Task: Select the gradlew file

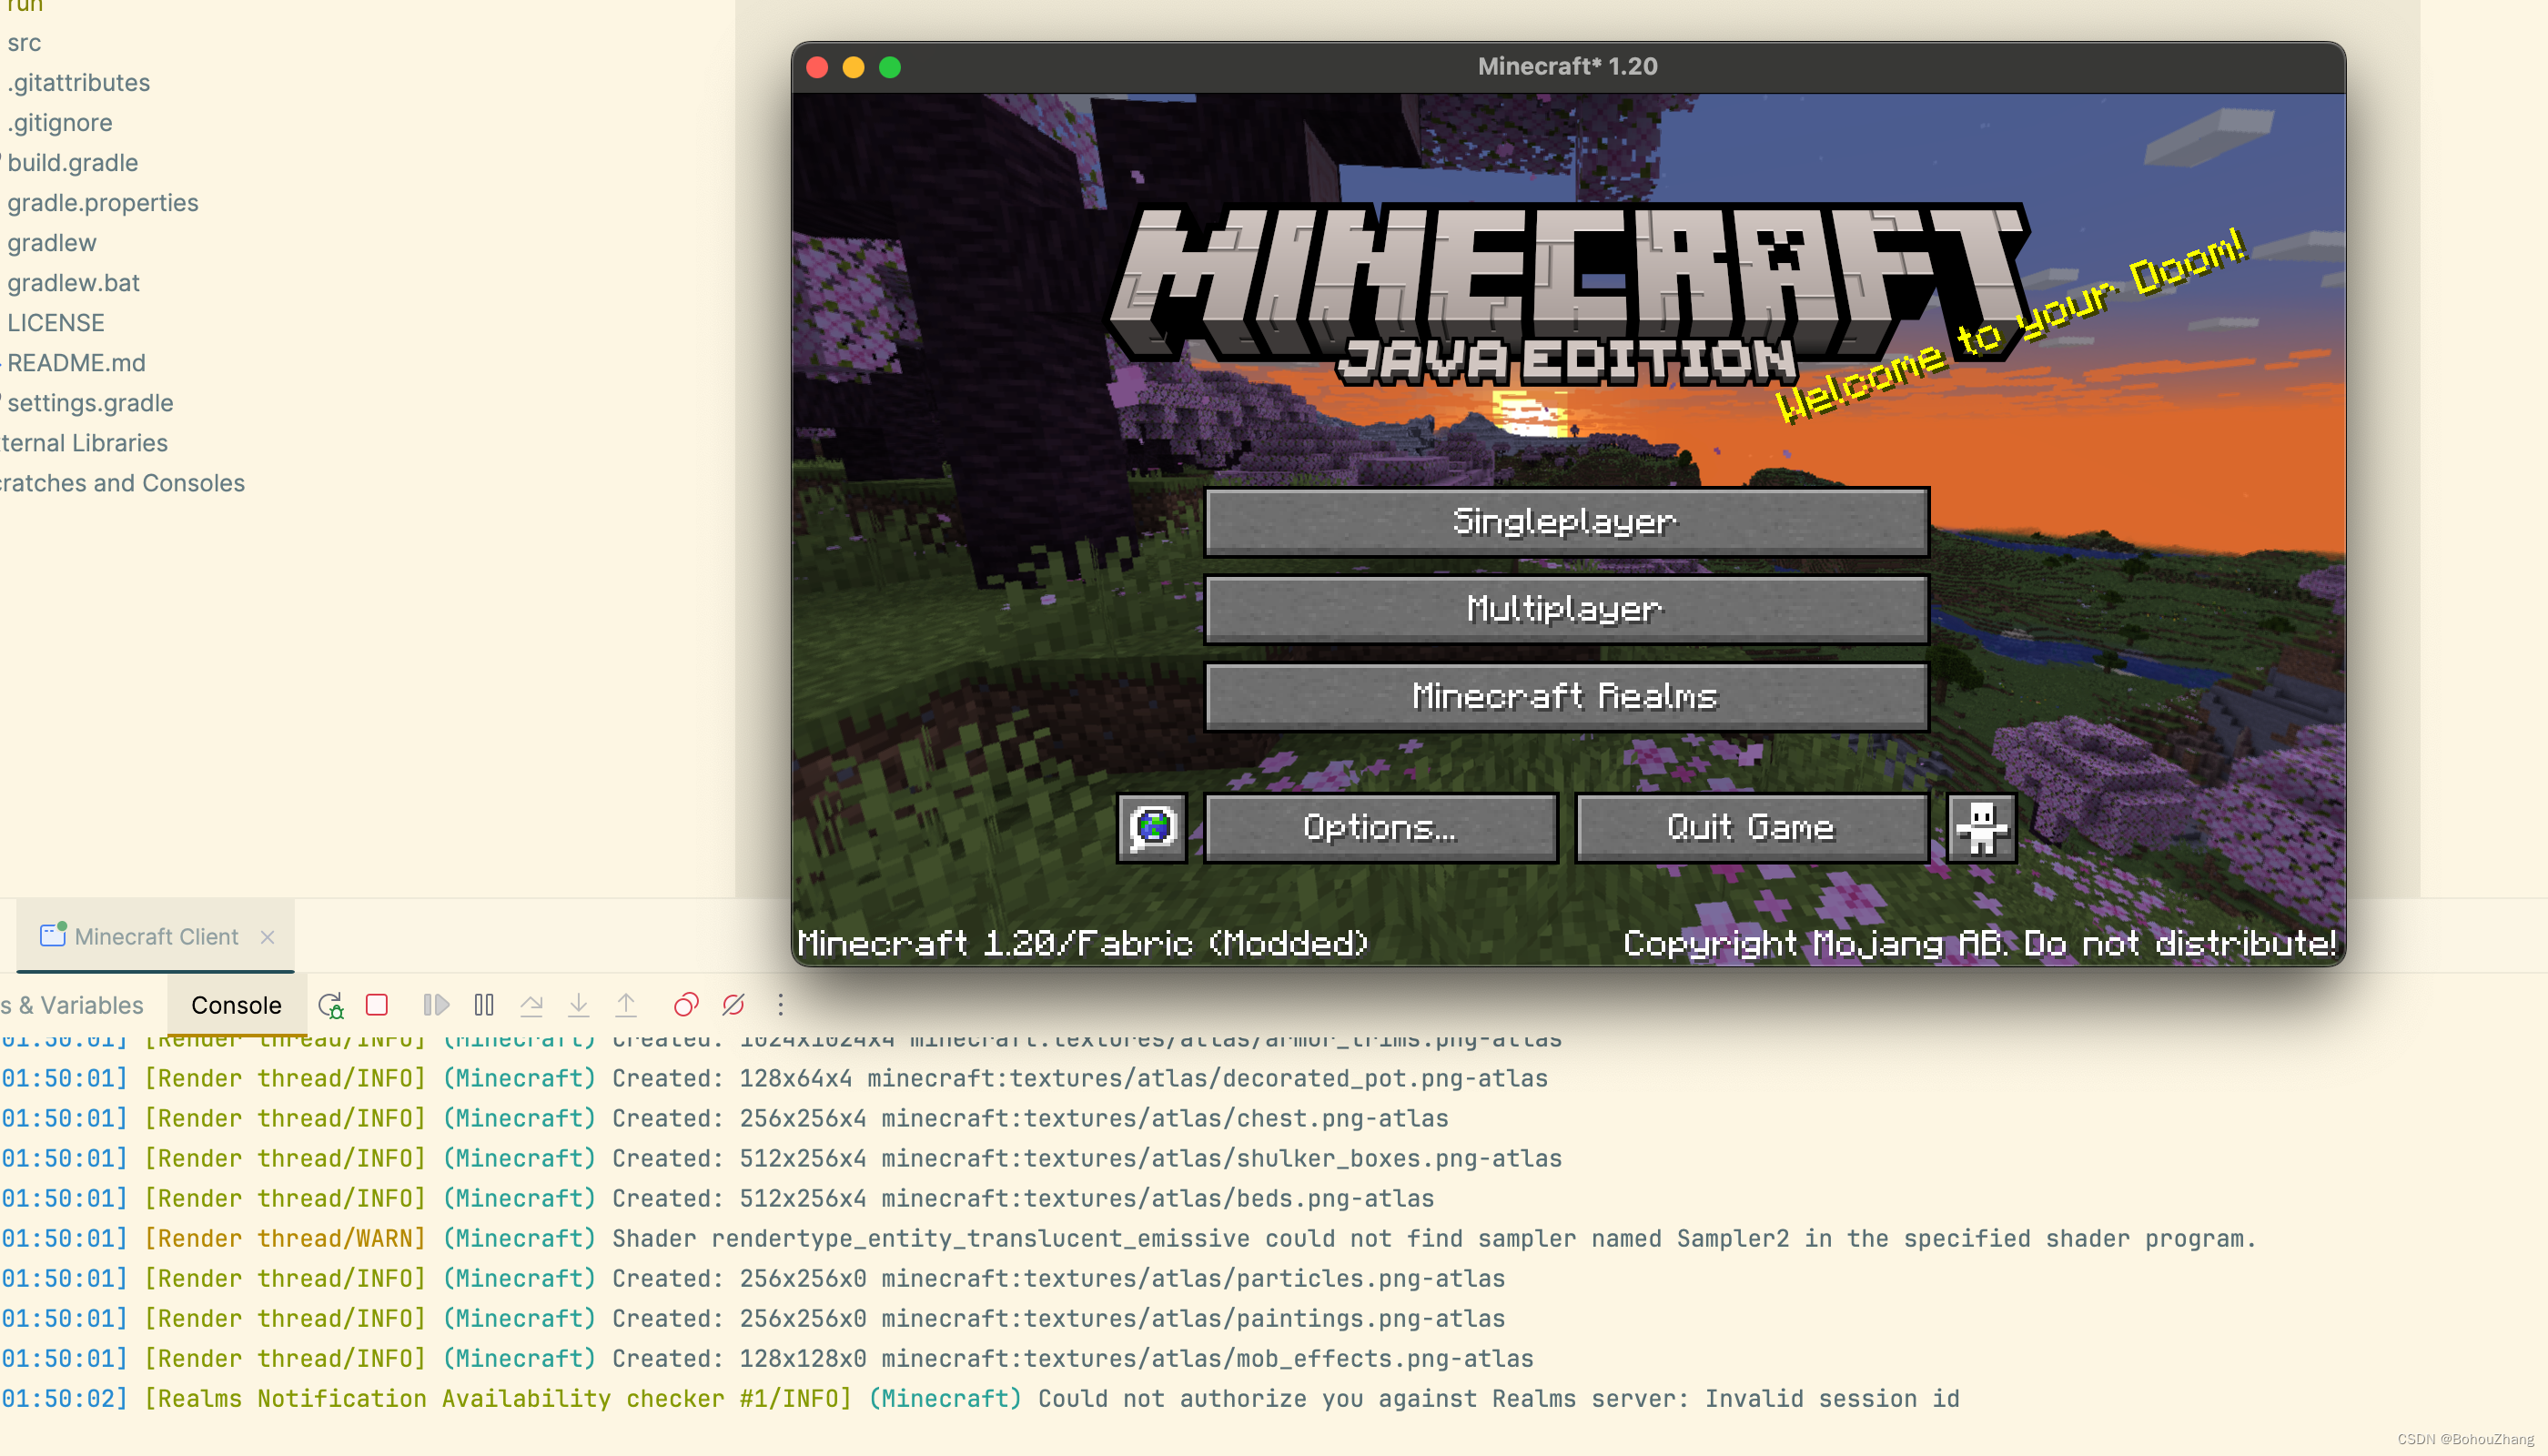Action: pyautogui.click(x=51, y=243)
